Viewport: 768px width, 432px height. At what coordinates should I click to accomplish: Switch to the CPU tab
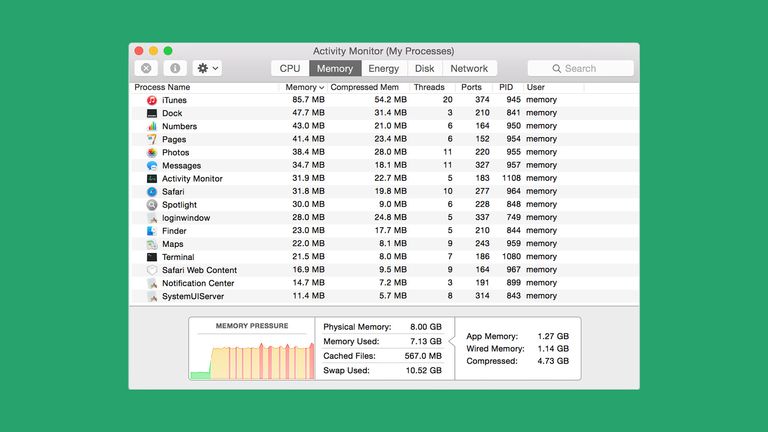click(x=290, y=68)
